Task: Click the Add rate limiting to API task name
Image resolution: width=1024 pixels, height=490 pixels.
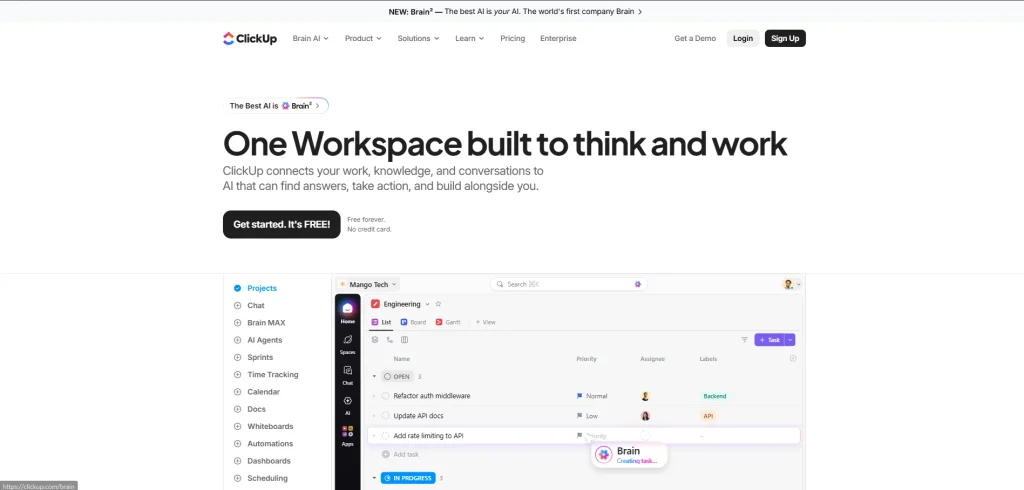Action: pyautogui.click(x=428, y=436)
